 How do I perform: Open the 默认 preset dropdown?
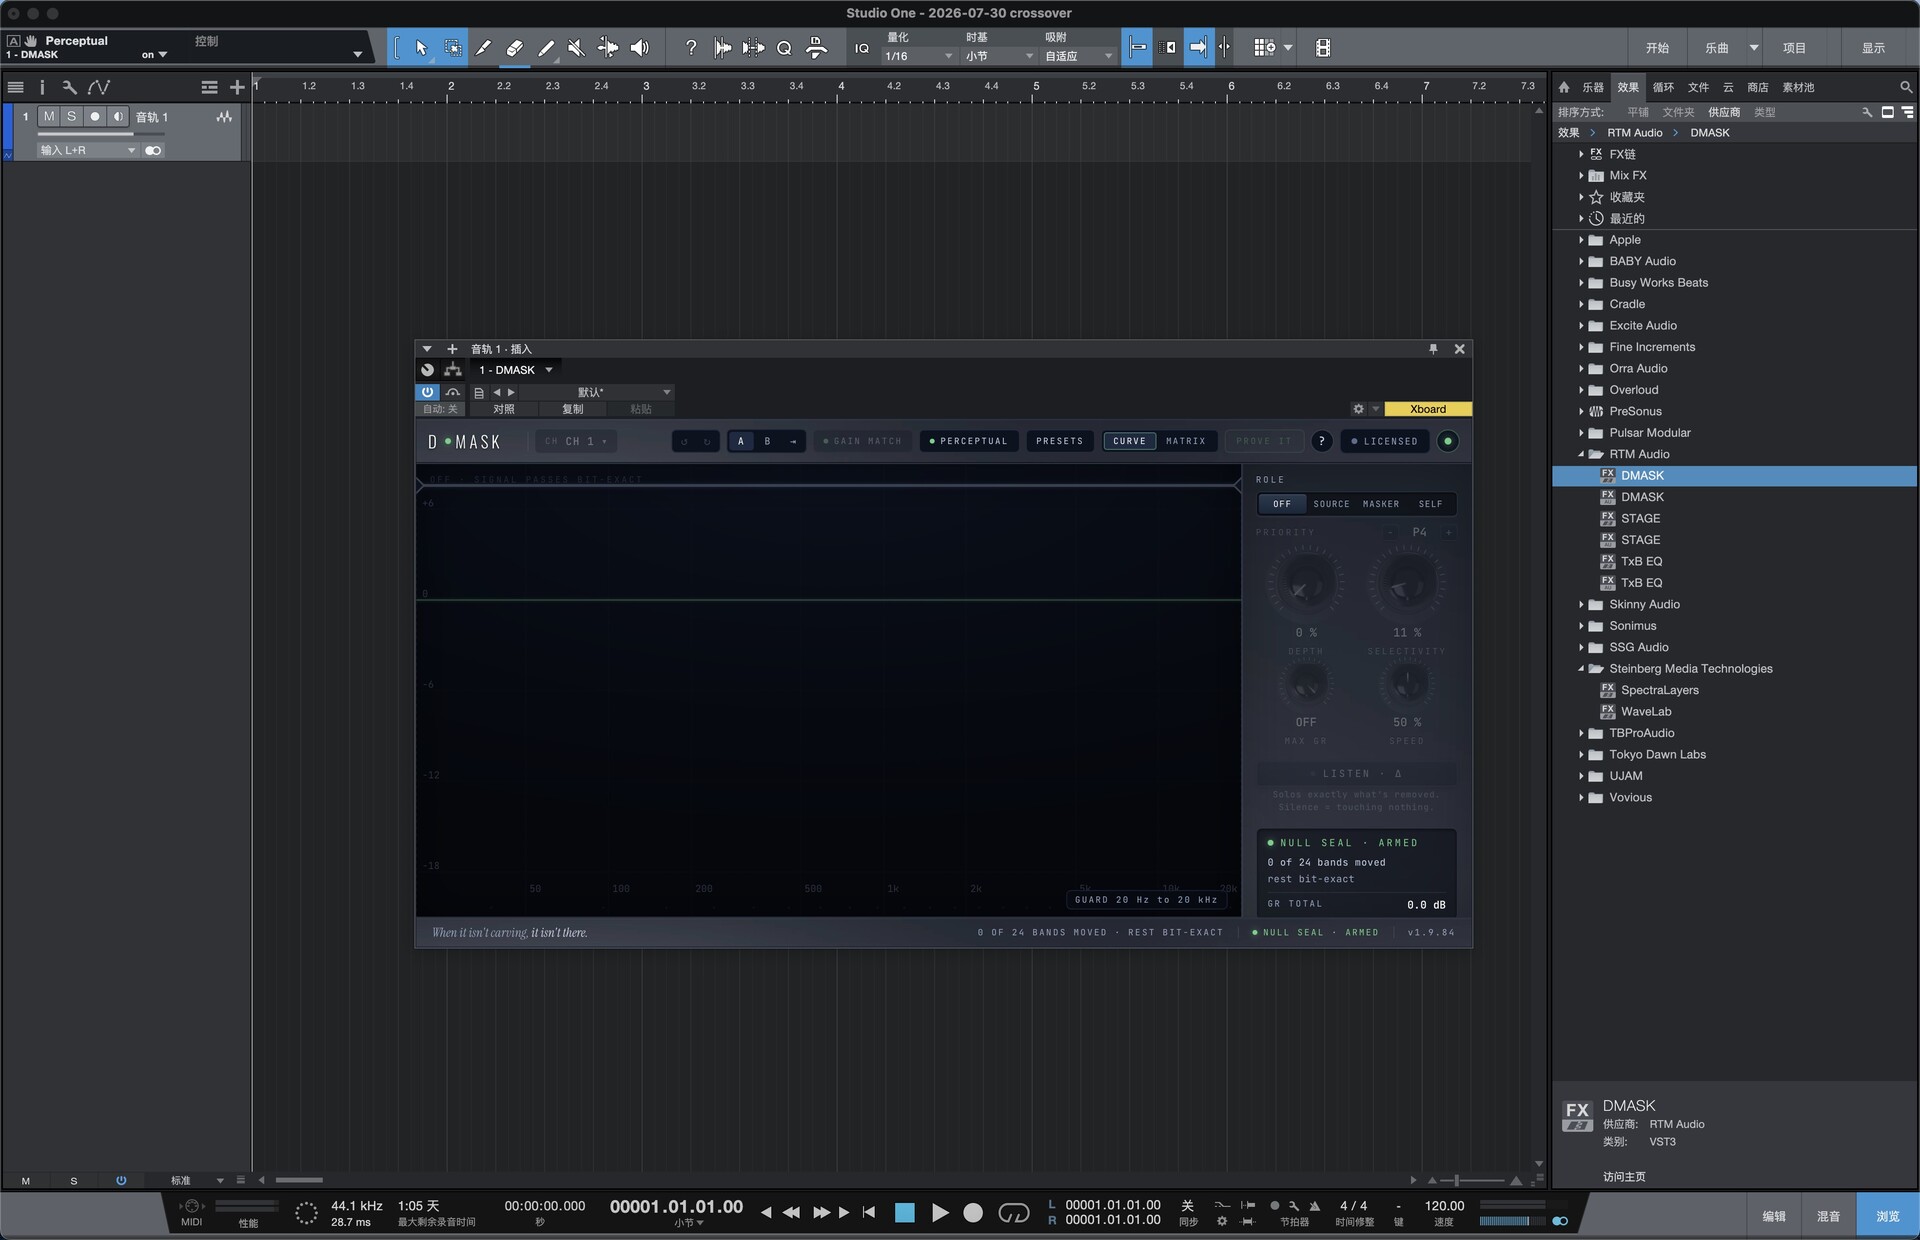pos(596,392)
